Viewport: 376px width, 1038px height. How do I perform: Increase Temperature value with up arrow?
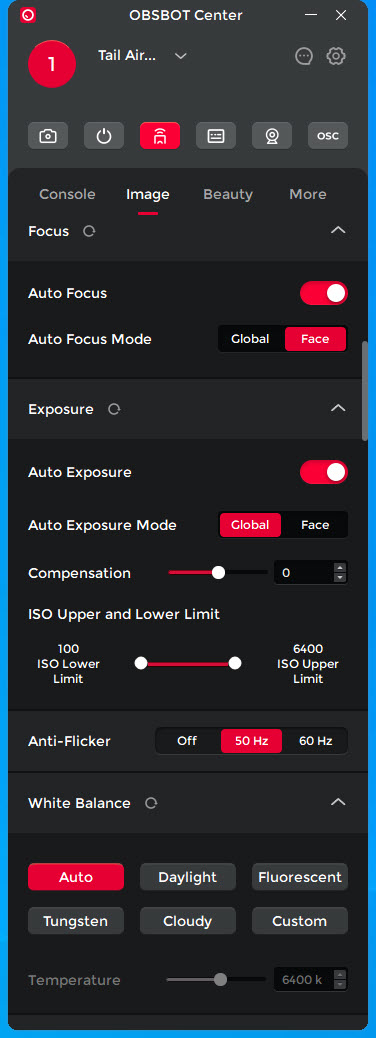pos(340,974)
